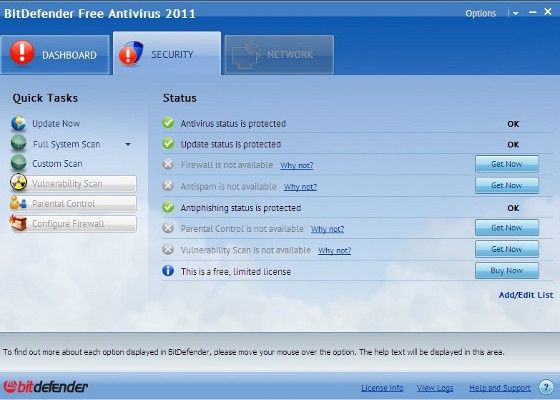Expand the Full System Scan dropdown arrow
Screen dimensions: 560x400
pyautogui.click(x=128, y=144)
